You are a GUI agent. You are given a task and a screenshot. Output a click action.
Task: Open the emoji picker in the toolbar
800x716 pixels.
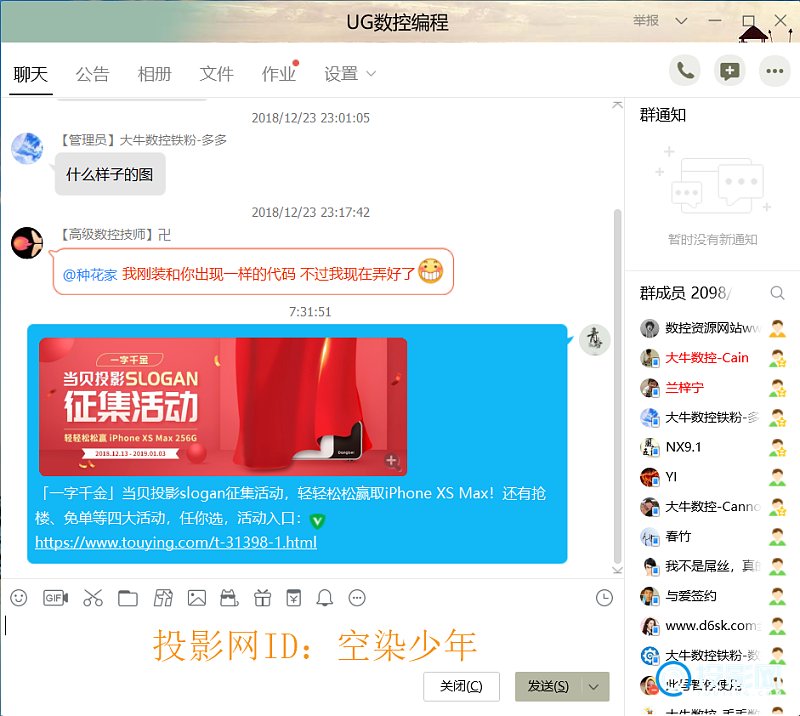(x=19, y=598)
